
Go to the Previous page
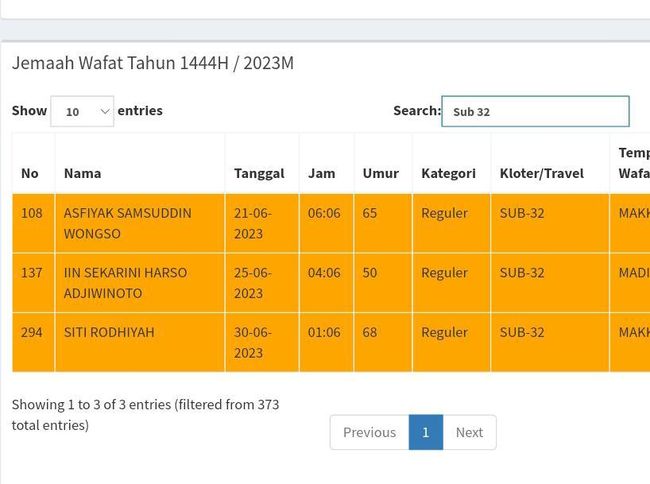pyautogui.click(x=369, y=432)
